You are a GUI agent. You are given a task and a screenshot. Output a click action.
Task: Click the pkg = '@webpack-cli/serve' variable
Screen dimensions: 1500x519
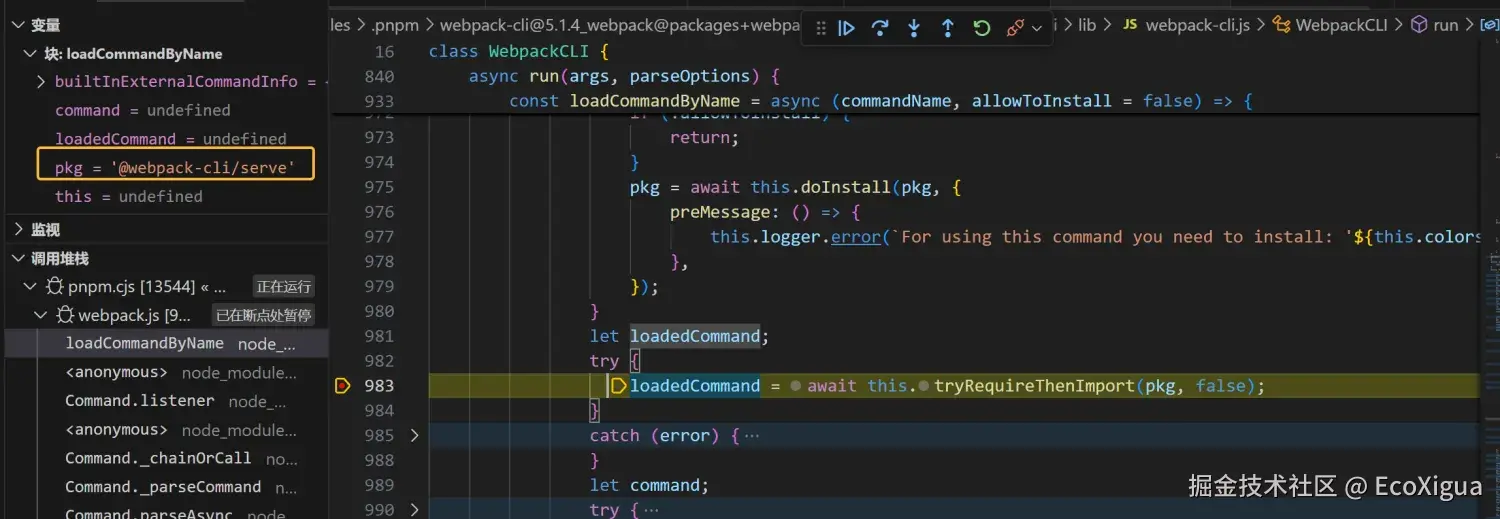[x=175, y=167]
